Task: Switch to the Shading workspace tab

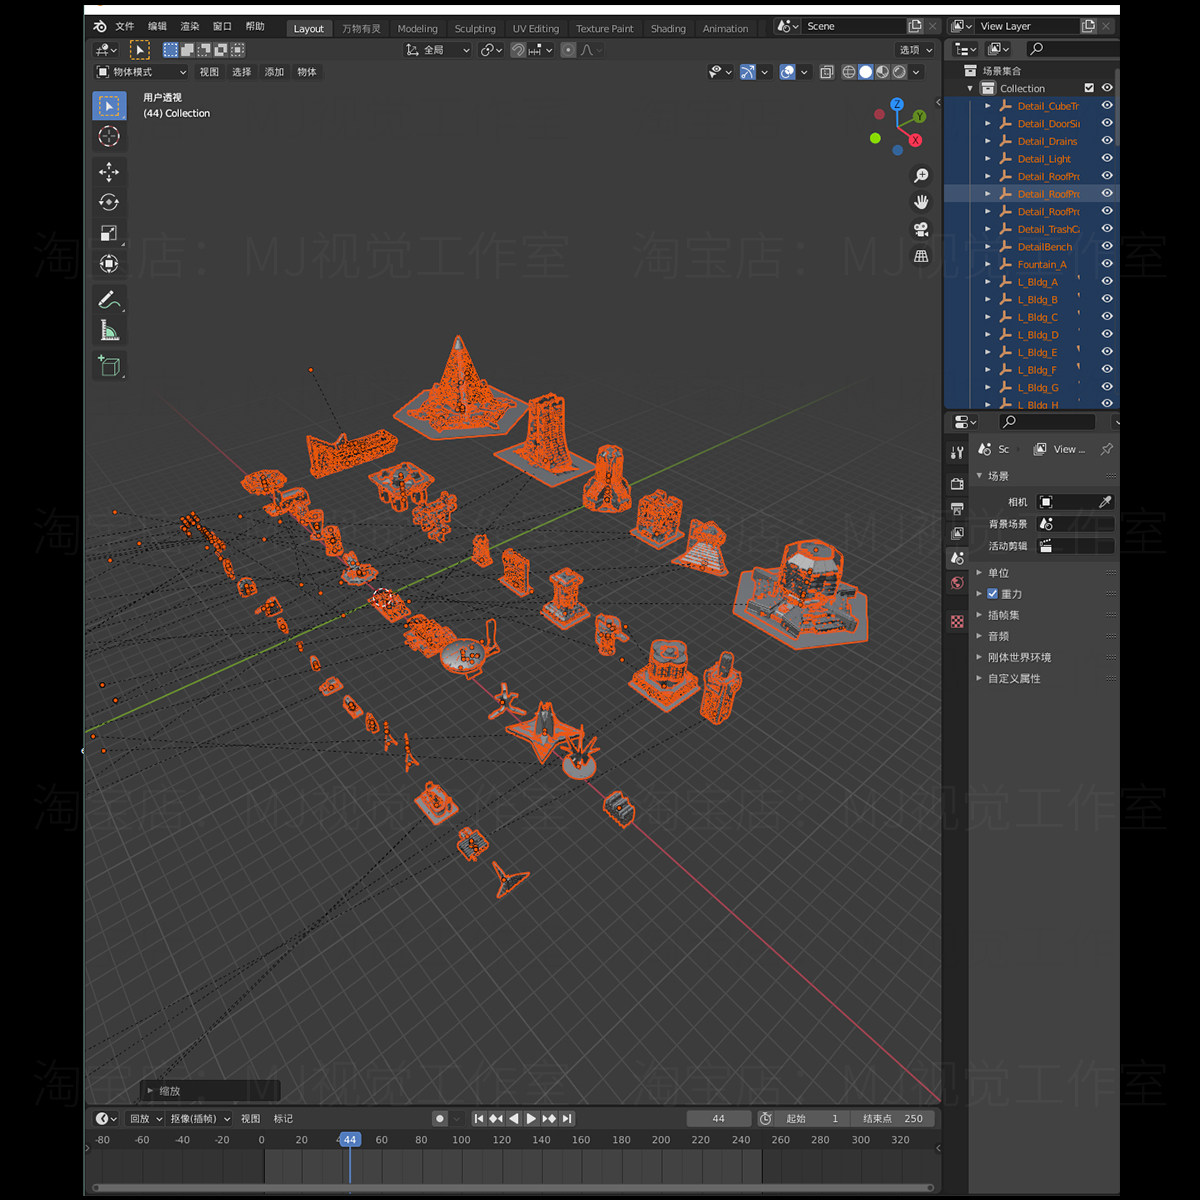Action: [668, 28]
